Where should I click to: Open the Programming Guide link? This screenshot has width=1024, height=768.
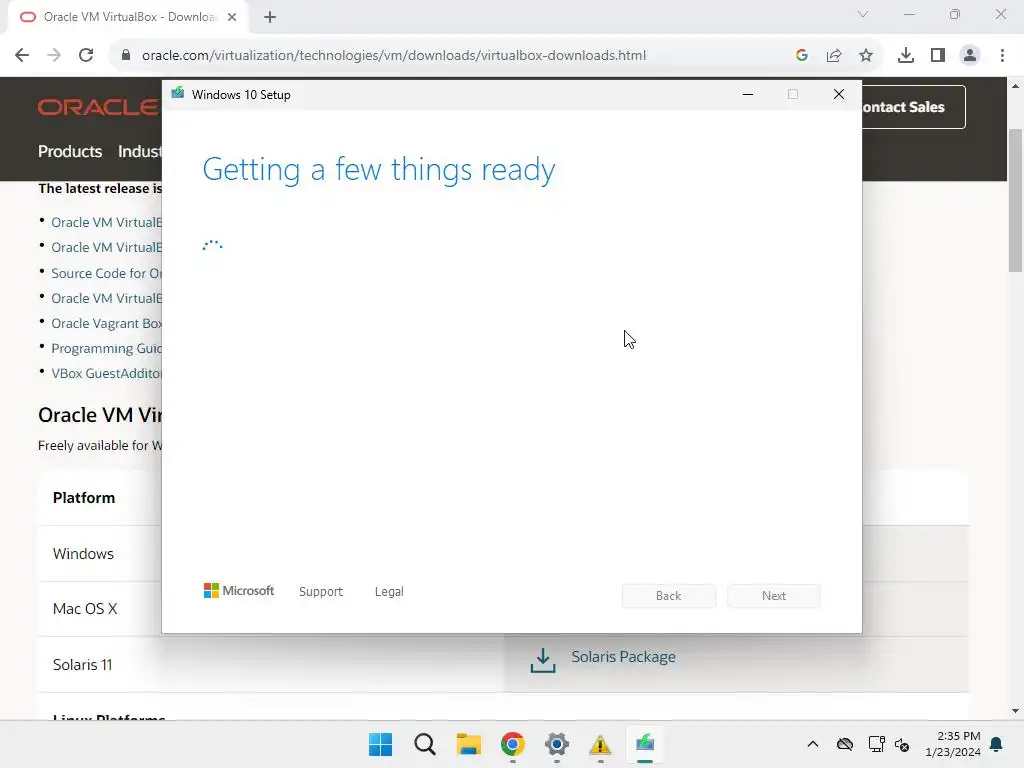pos(106,349)
